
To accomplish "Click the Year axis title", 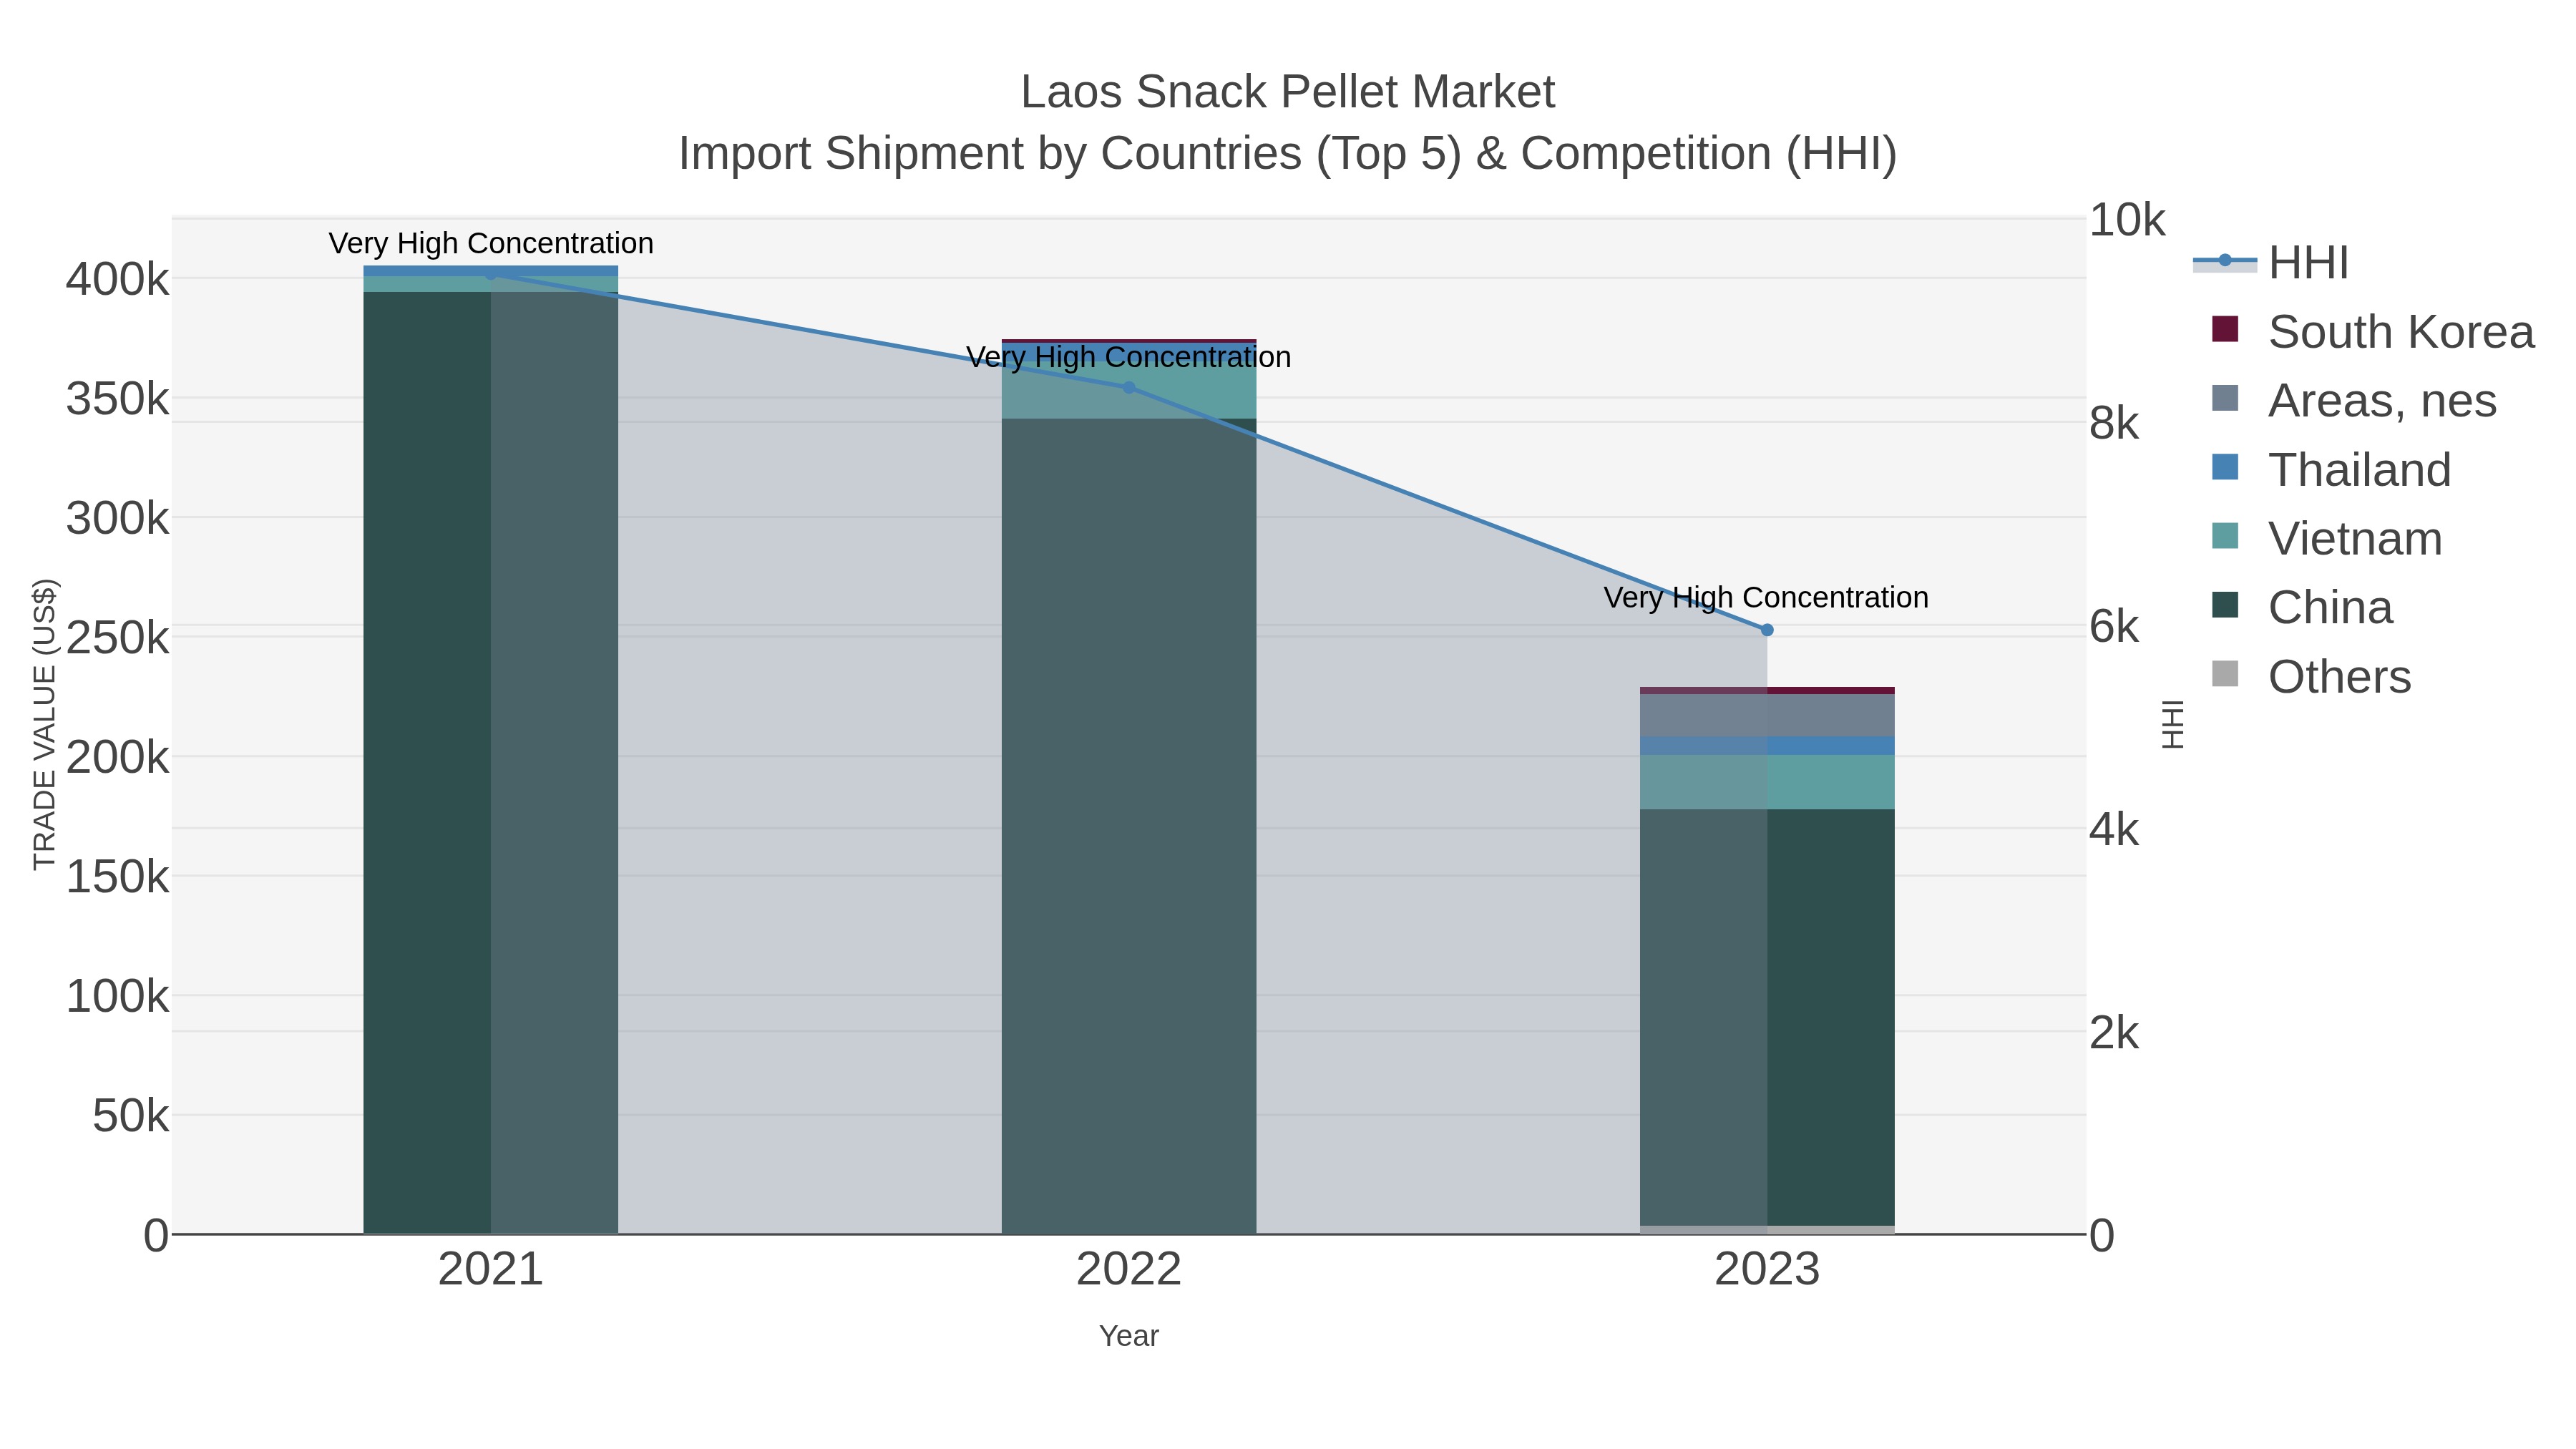I will 1129,1336.
